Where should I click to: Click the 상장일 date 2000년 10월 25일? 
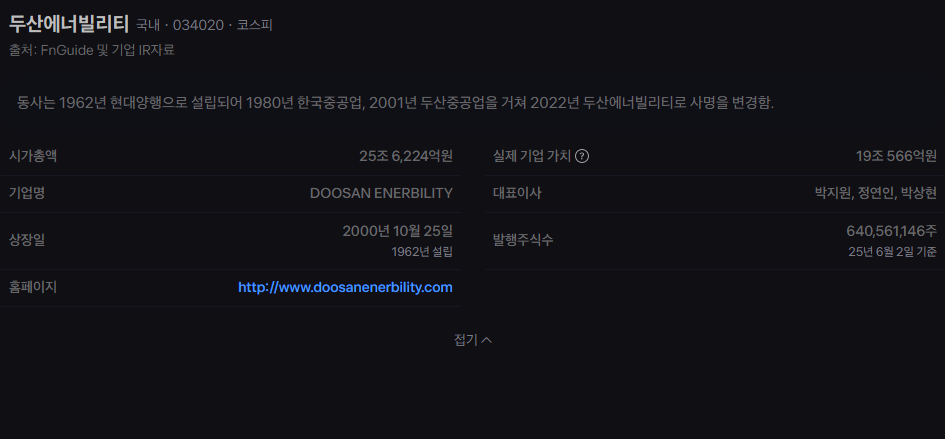[397, 231]
